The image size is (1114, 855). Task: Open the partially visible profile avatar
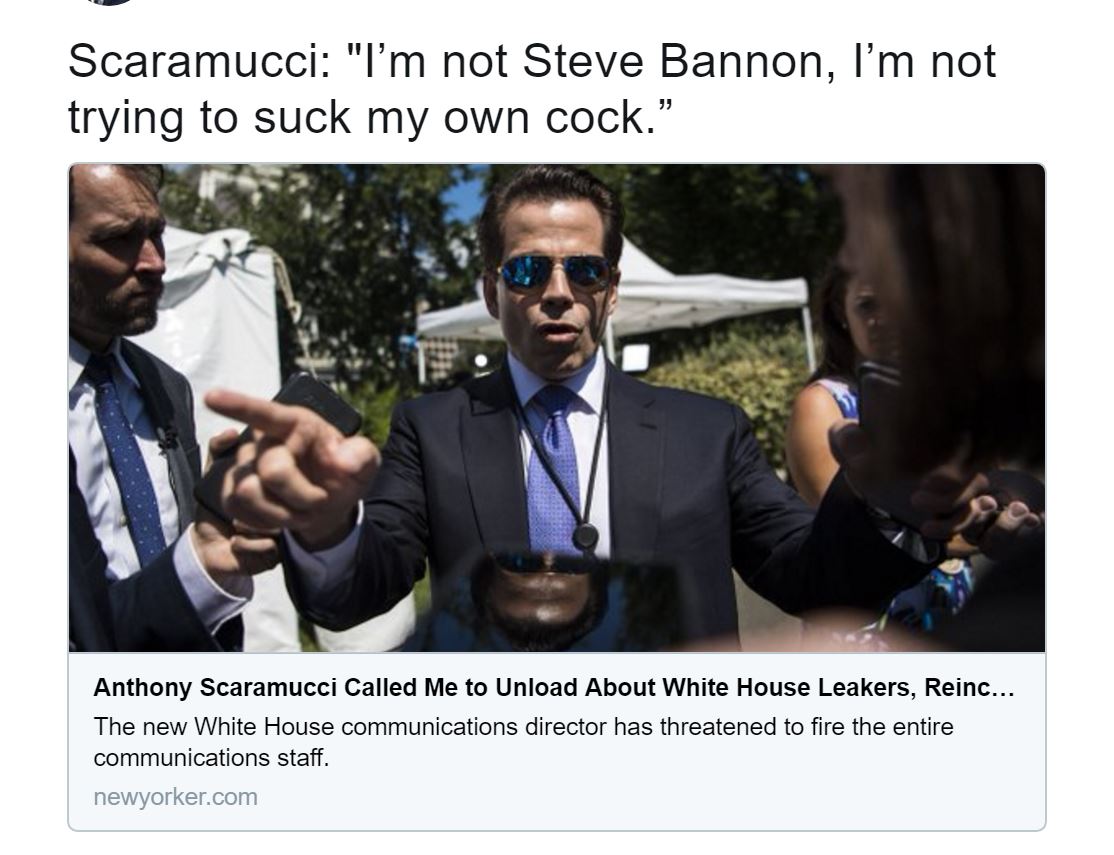(110, 2)
